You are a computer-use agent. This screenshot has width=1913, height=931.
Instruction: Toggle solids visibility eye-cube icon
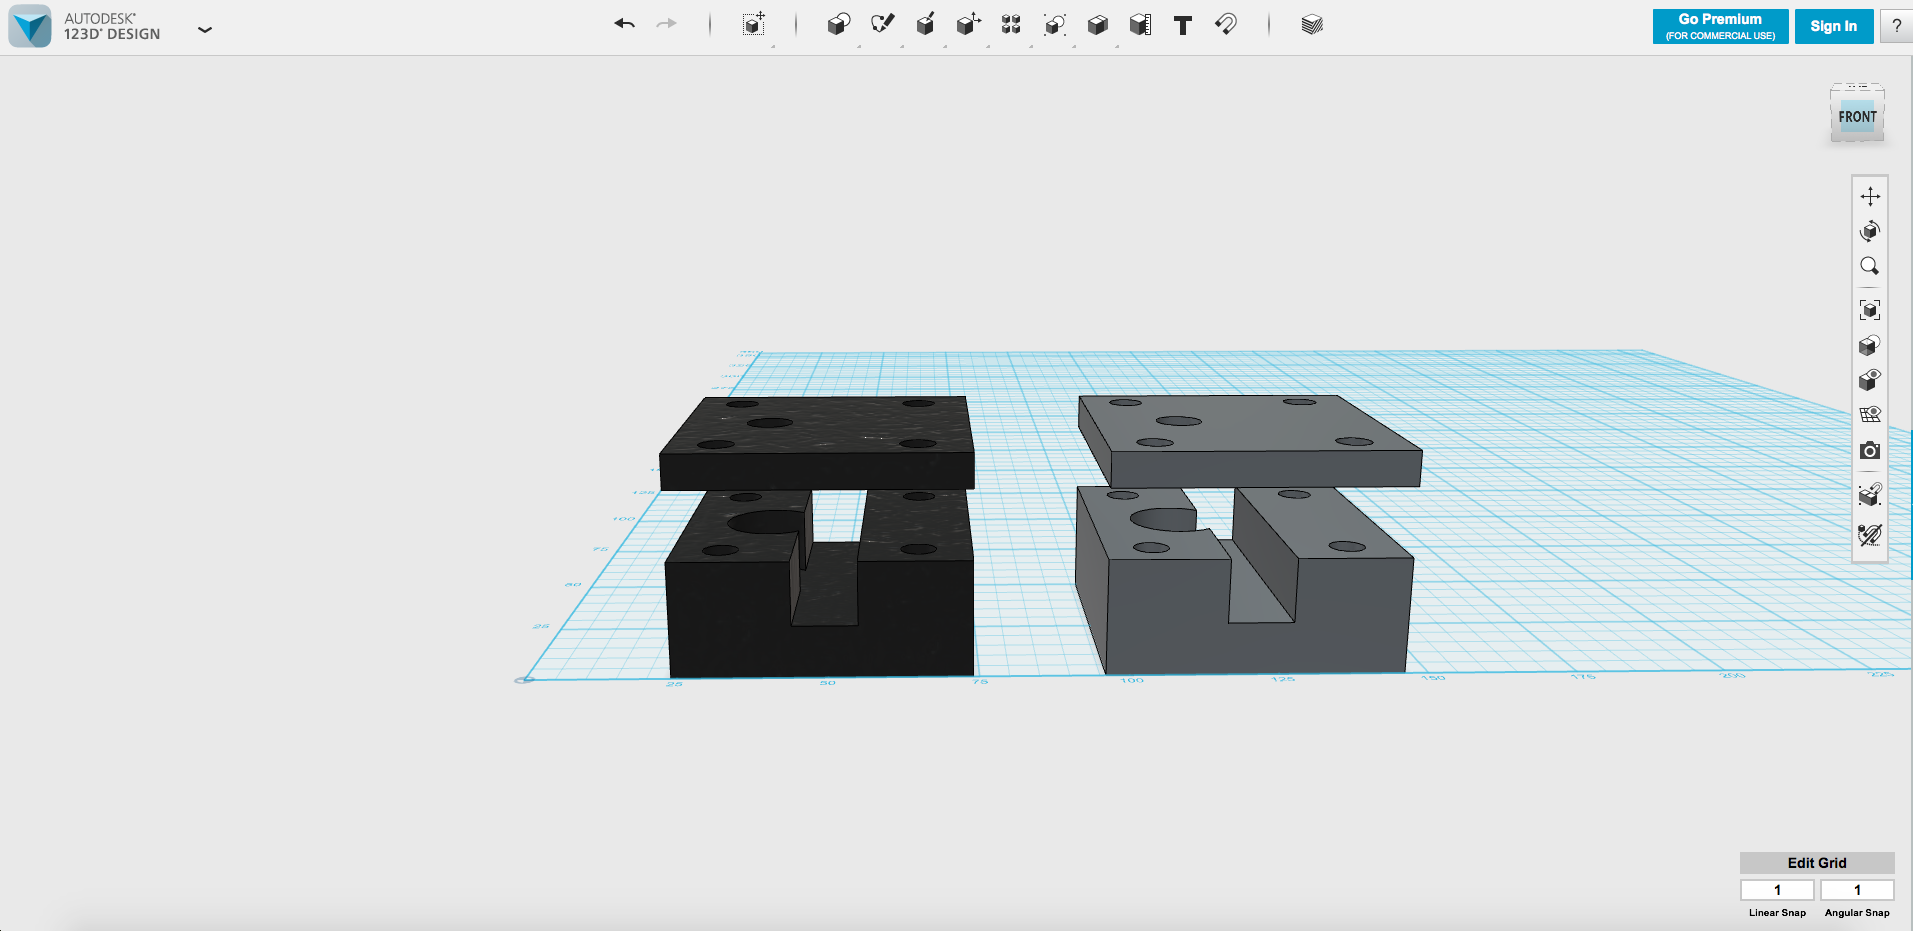click(1870, 380)
